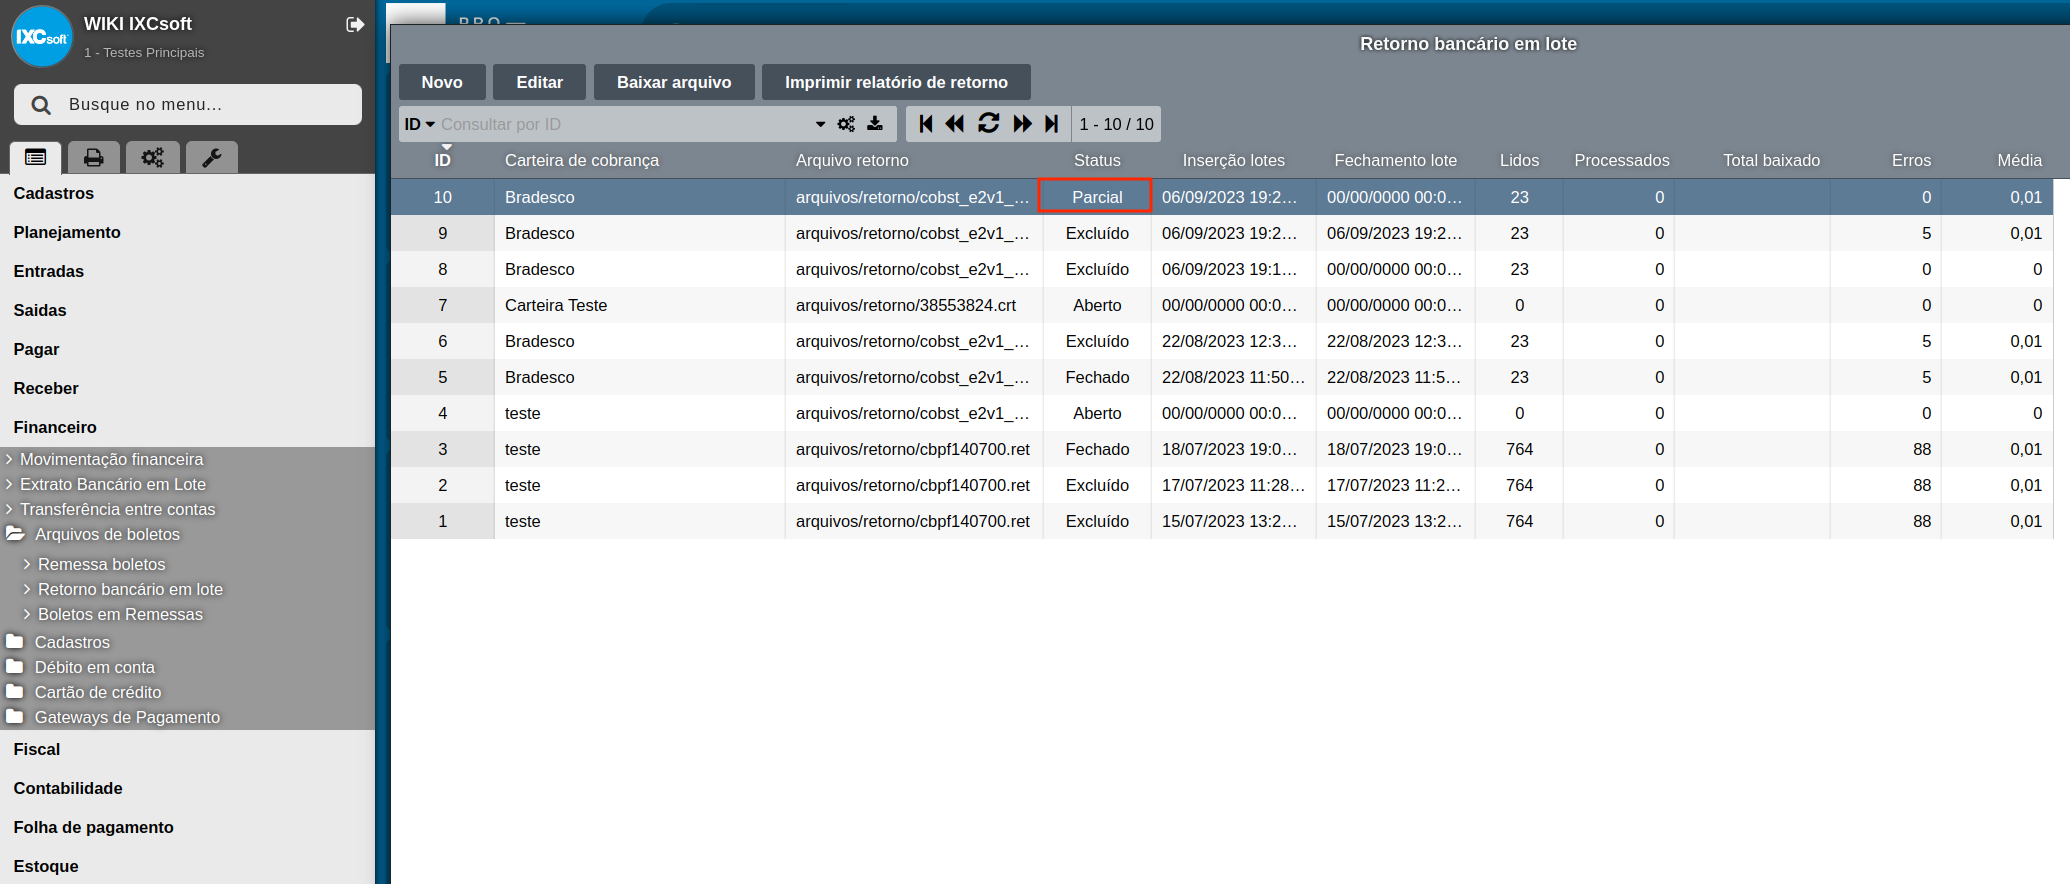Expand the search suggestions dropdown arrow
Viewport: 2070px width, 884px height.
click(x=820, y=124)
